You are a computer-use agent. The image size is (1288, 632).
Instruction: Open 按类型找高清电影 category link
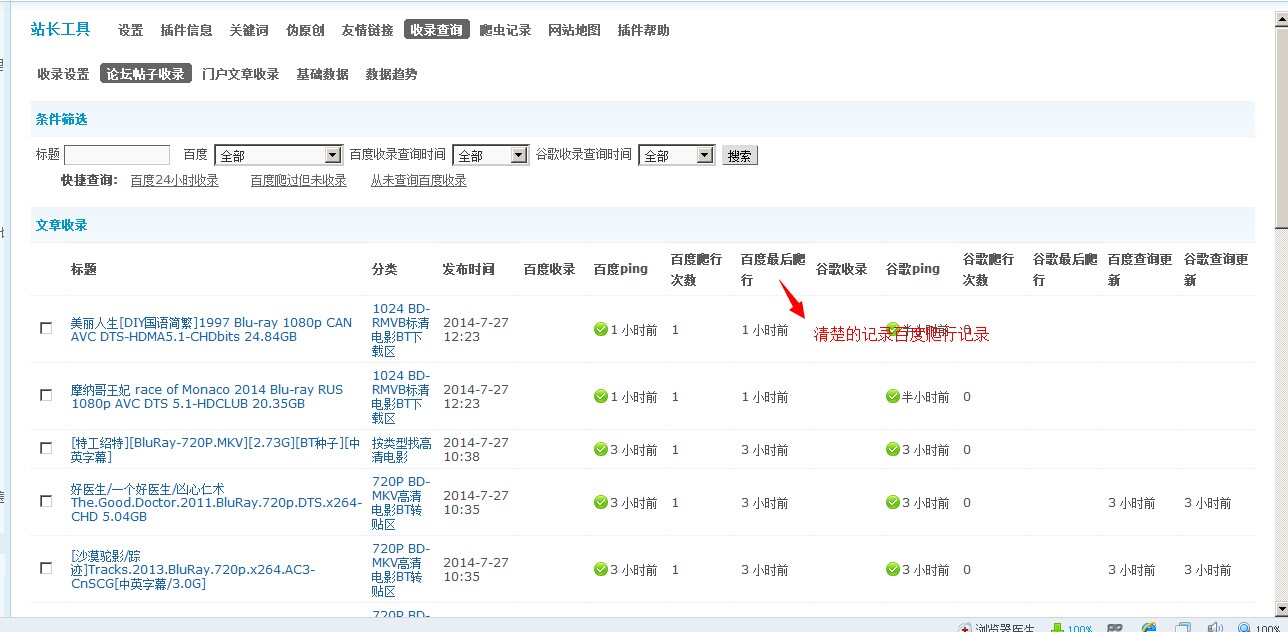(x=402, y=450)
